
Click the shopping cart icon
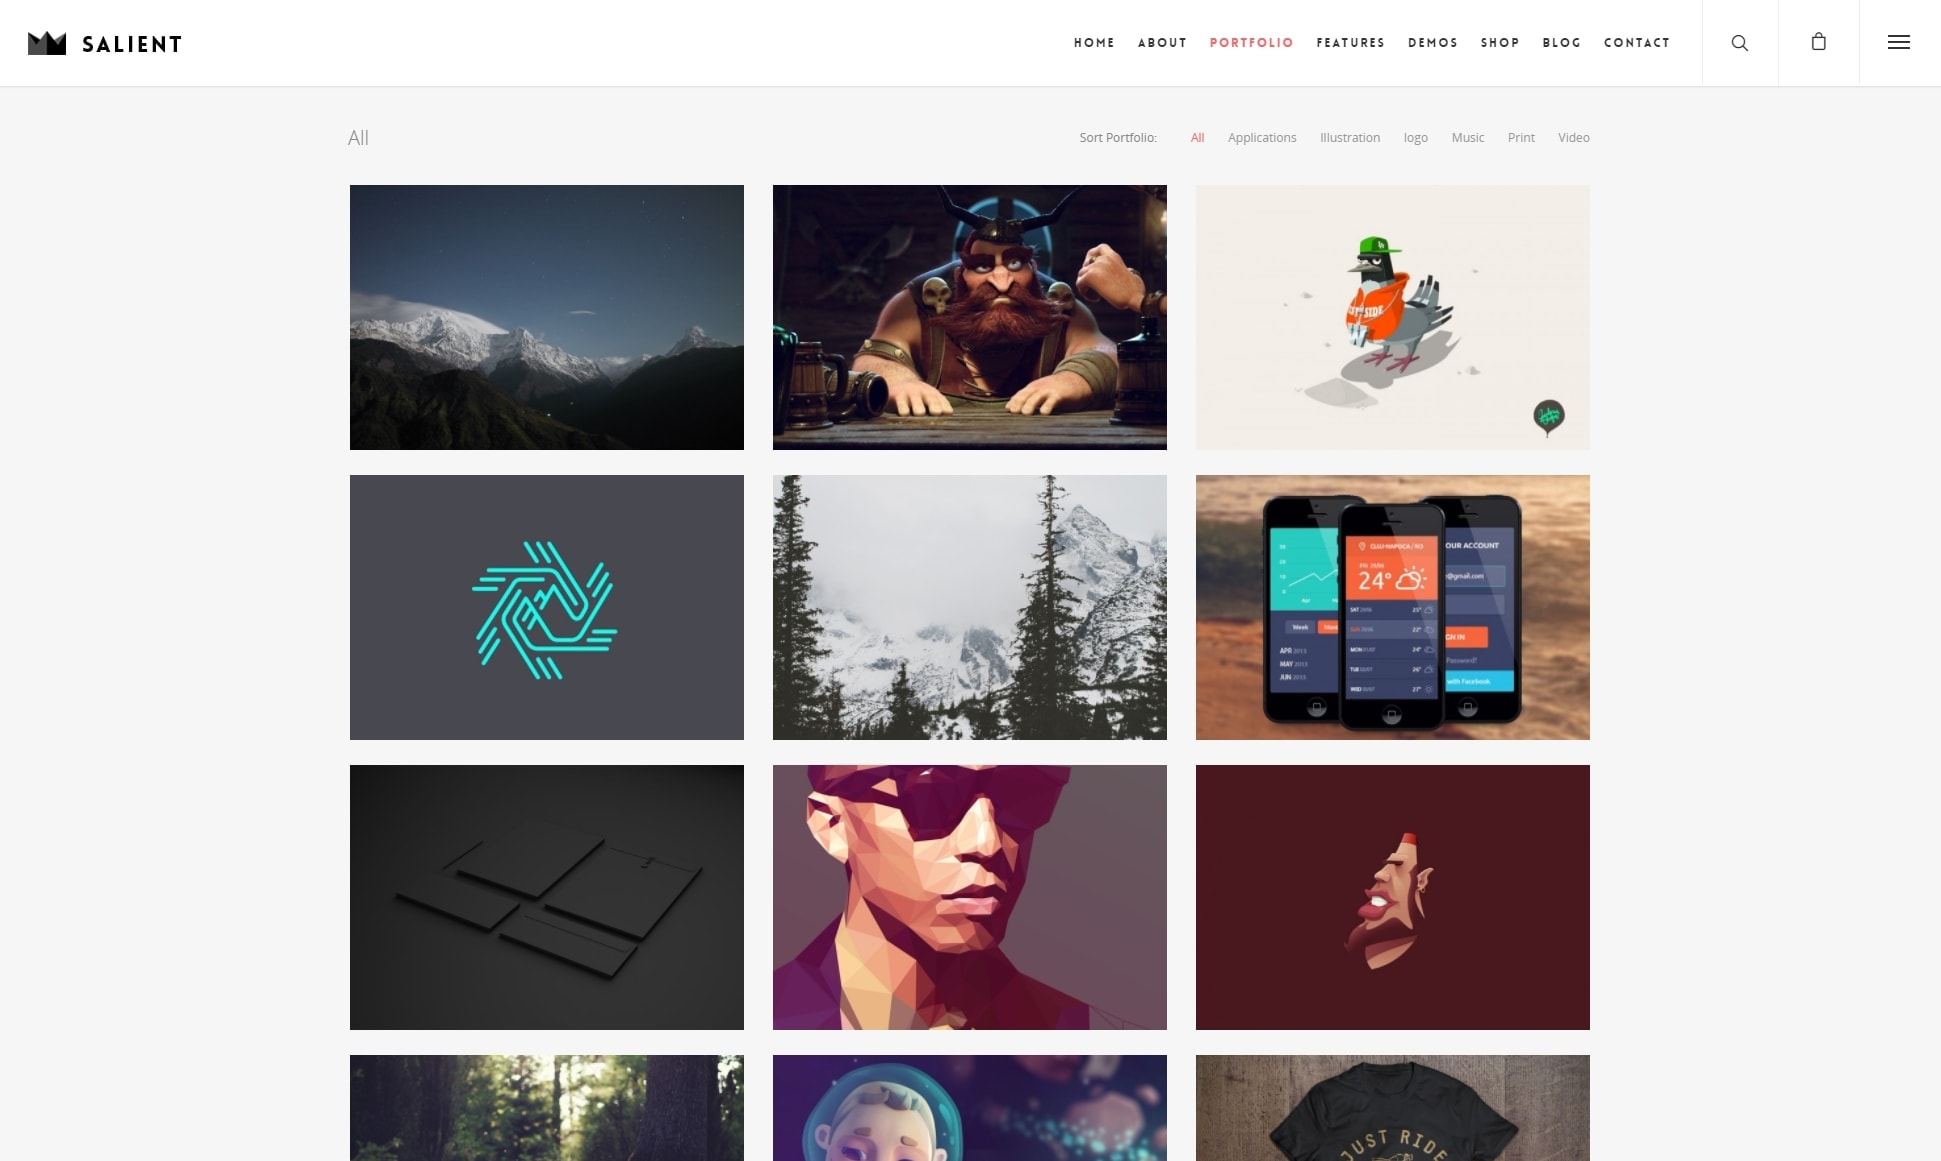[1818, 41]
